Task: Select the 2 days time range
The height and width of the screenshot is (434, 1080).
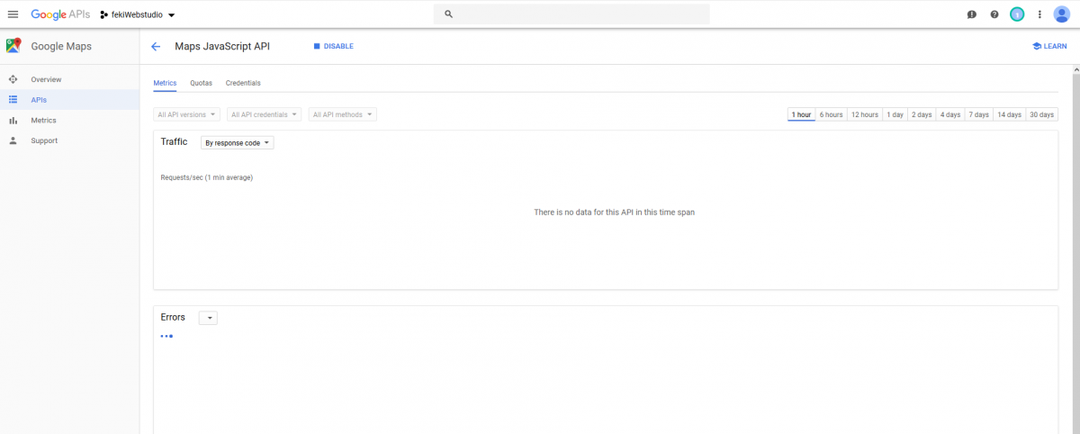Action: tap(922, 114)
